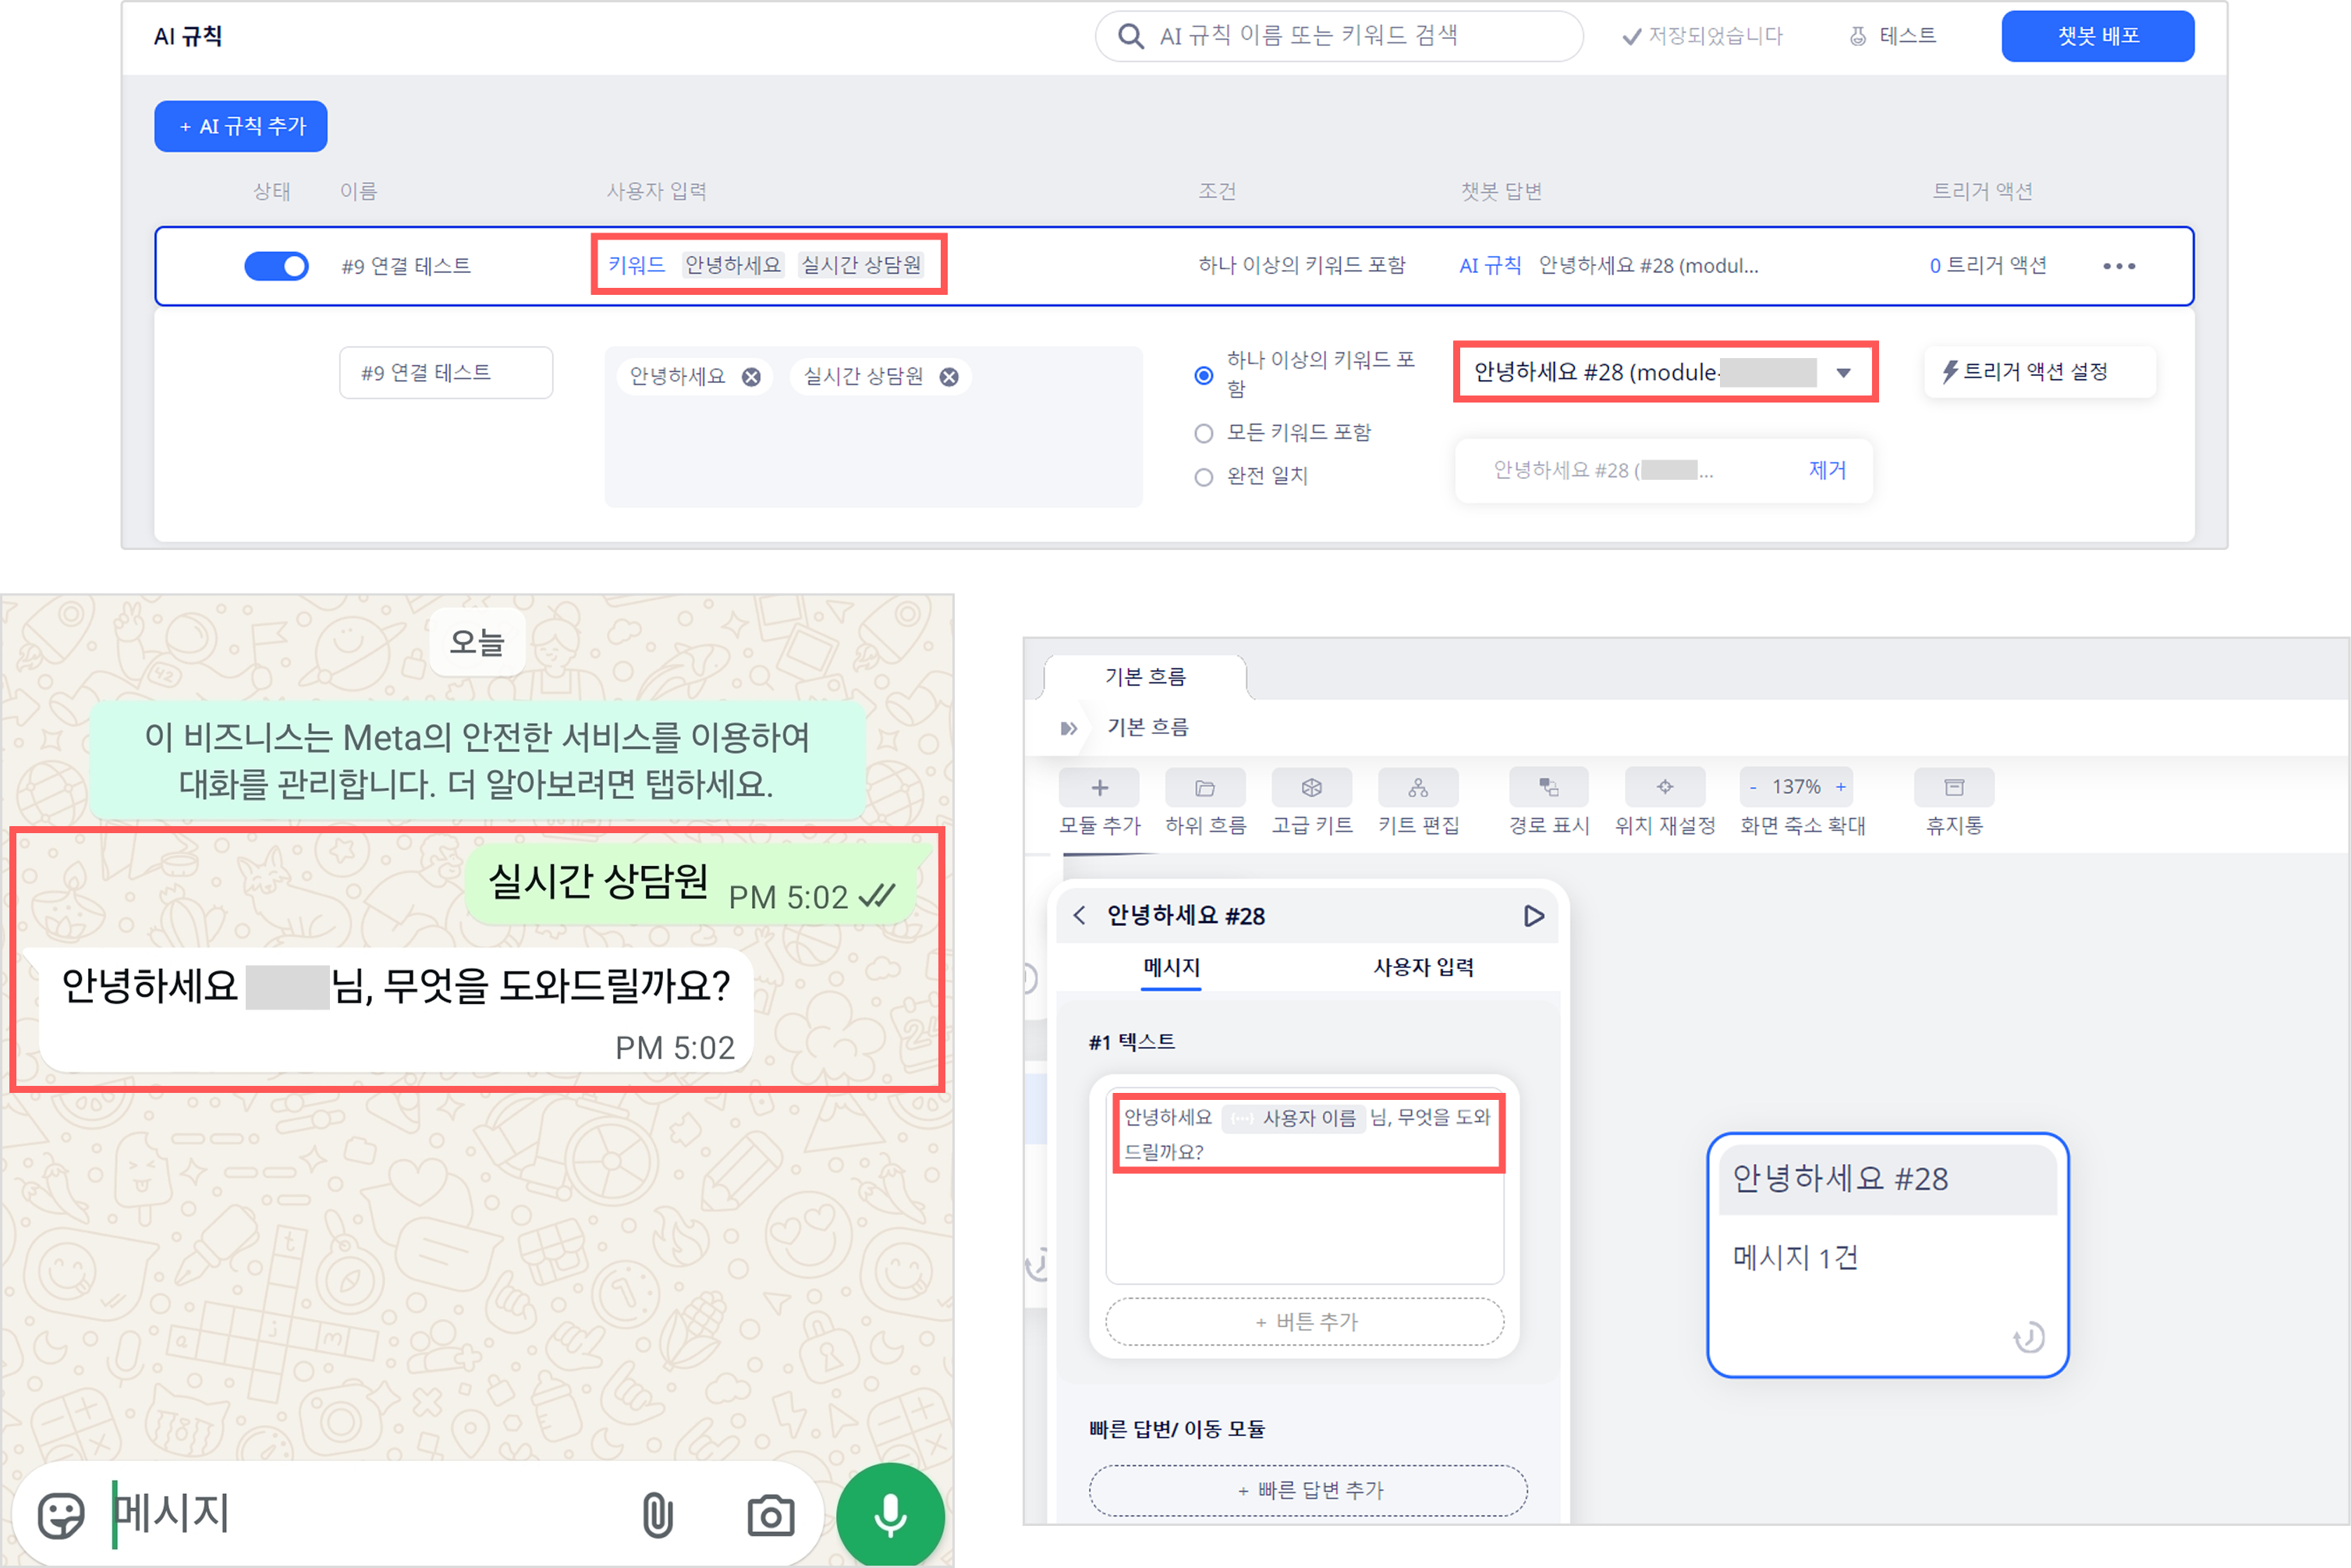Open 키트 편집 icon in toolbar
This screenshot has width=2351, height=1568.
click(1418, 788)
